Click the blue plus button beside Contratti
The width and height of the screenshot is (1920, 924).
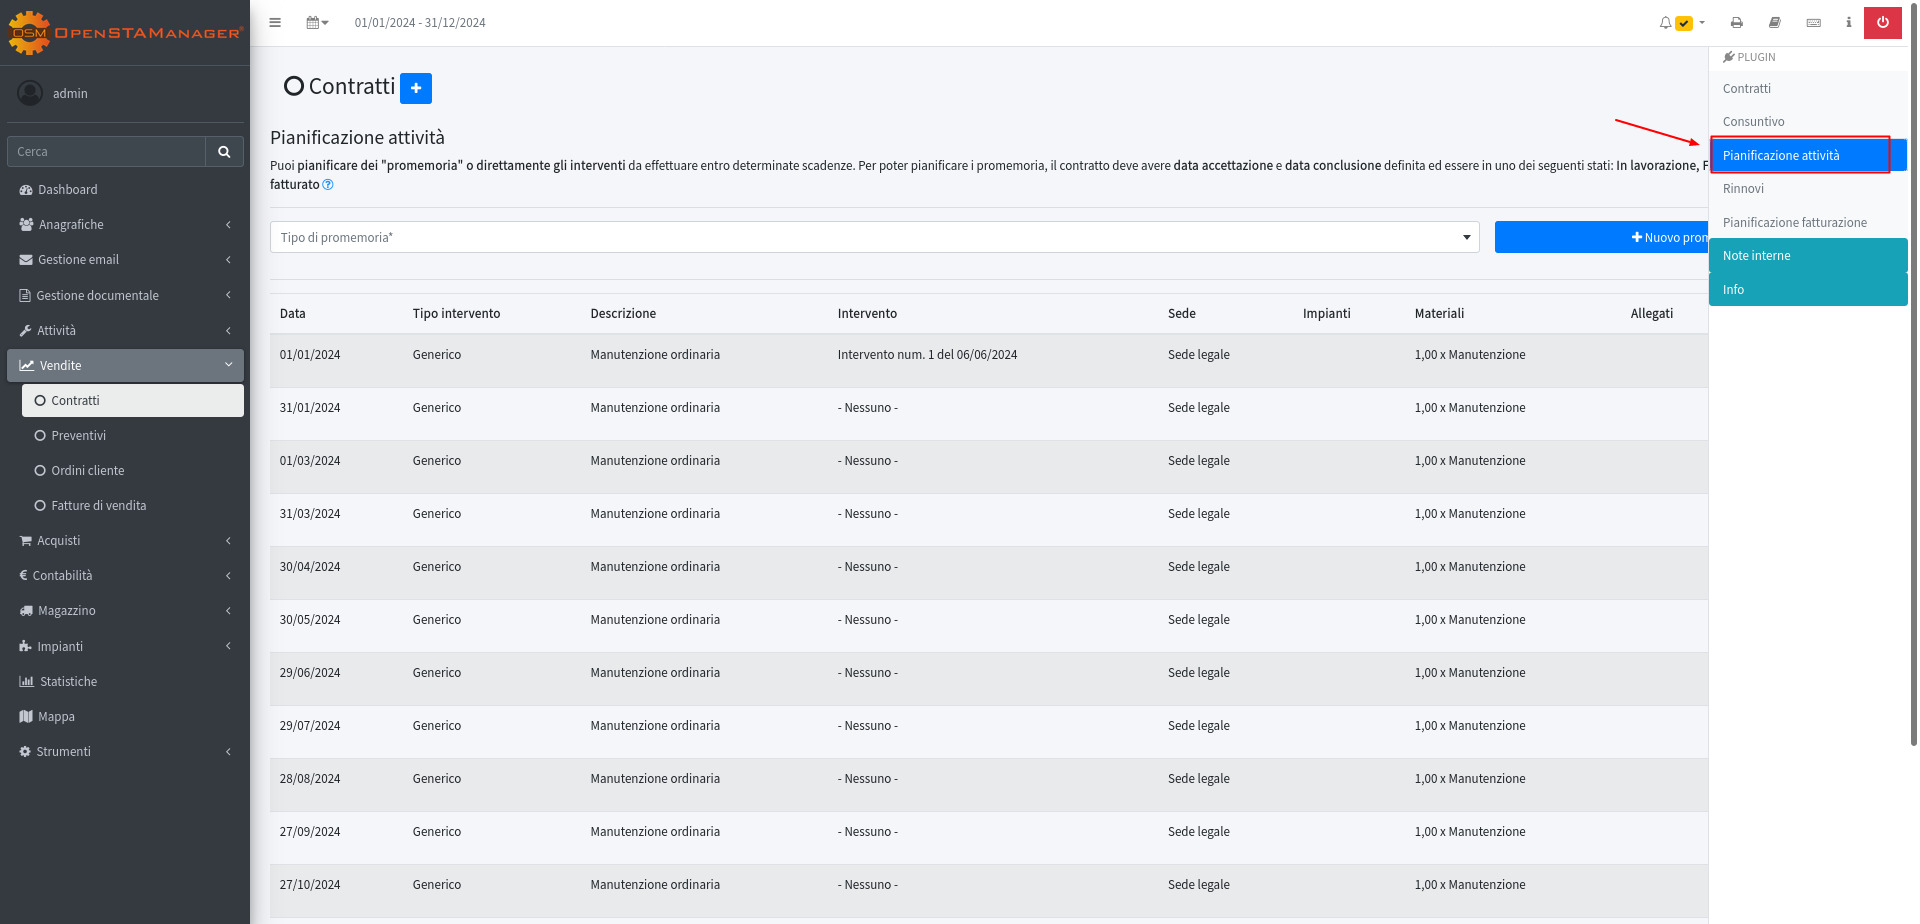pyautogui.click(x=416, y=88)
